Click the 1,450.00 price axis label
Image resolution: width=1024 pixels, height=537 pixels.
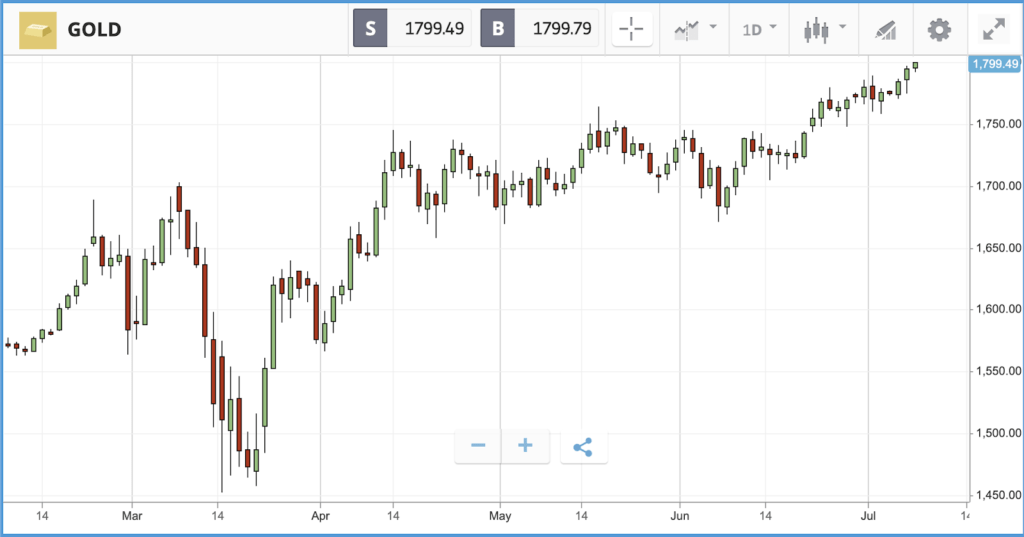coord(999,495)
